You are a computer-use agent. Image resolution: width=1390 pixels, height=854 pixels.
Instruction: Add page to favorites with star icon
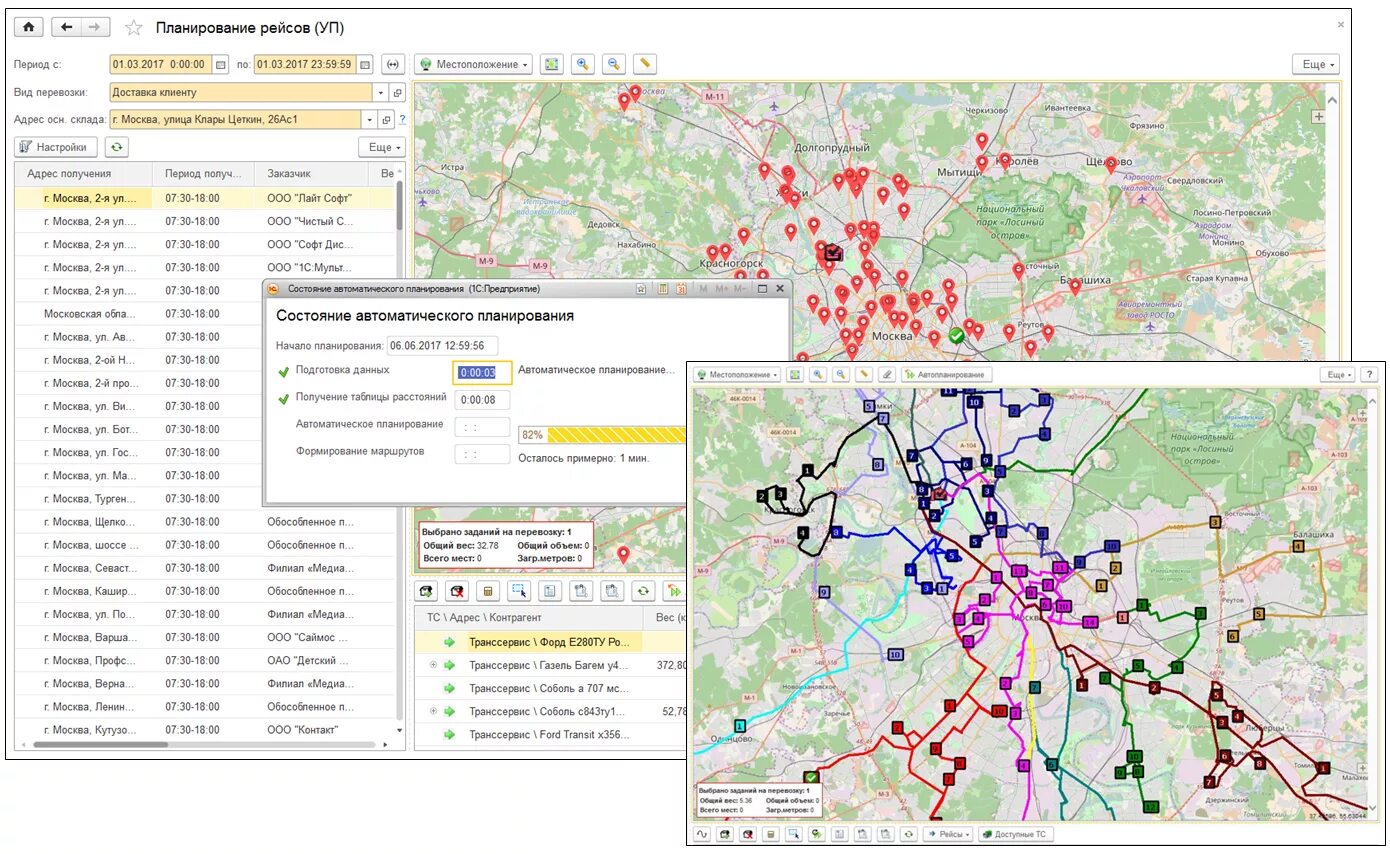(133, 28)
